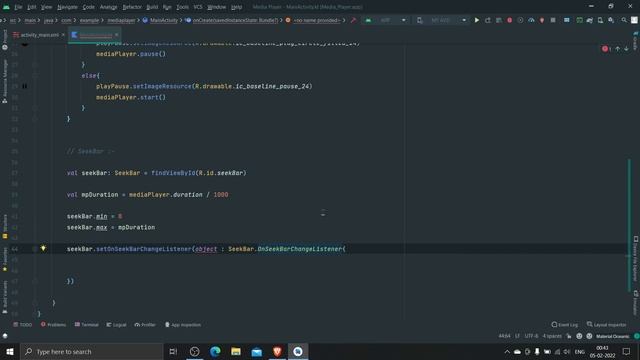Viewport: 640px width, 360px height.
Task: Toggle the gutter breakpoint on line 29
Action: point(24,86)
